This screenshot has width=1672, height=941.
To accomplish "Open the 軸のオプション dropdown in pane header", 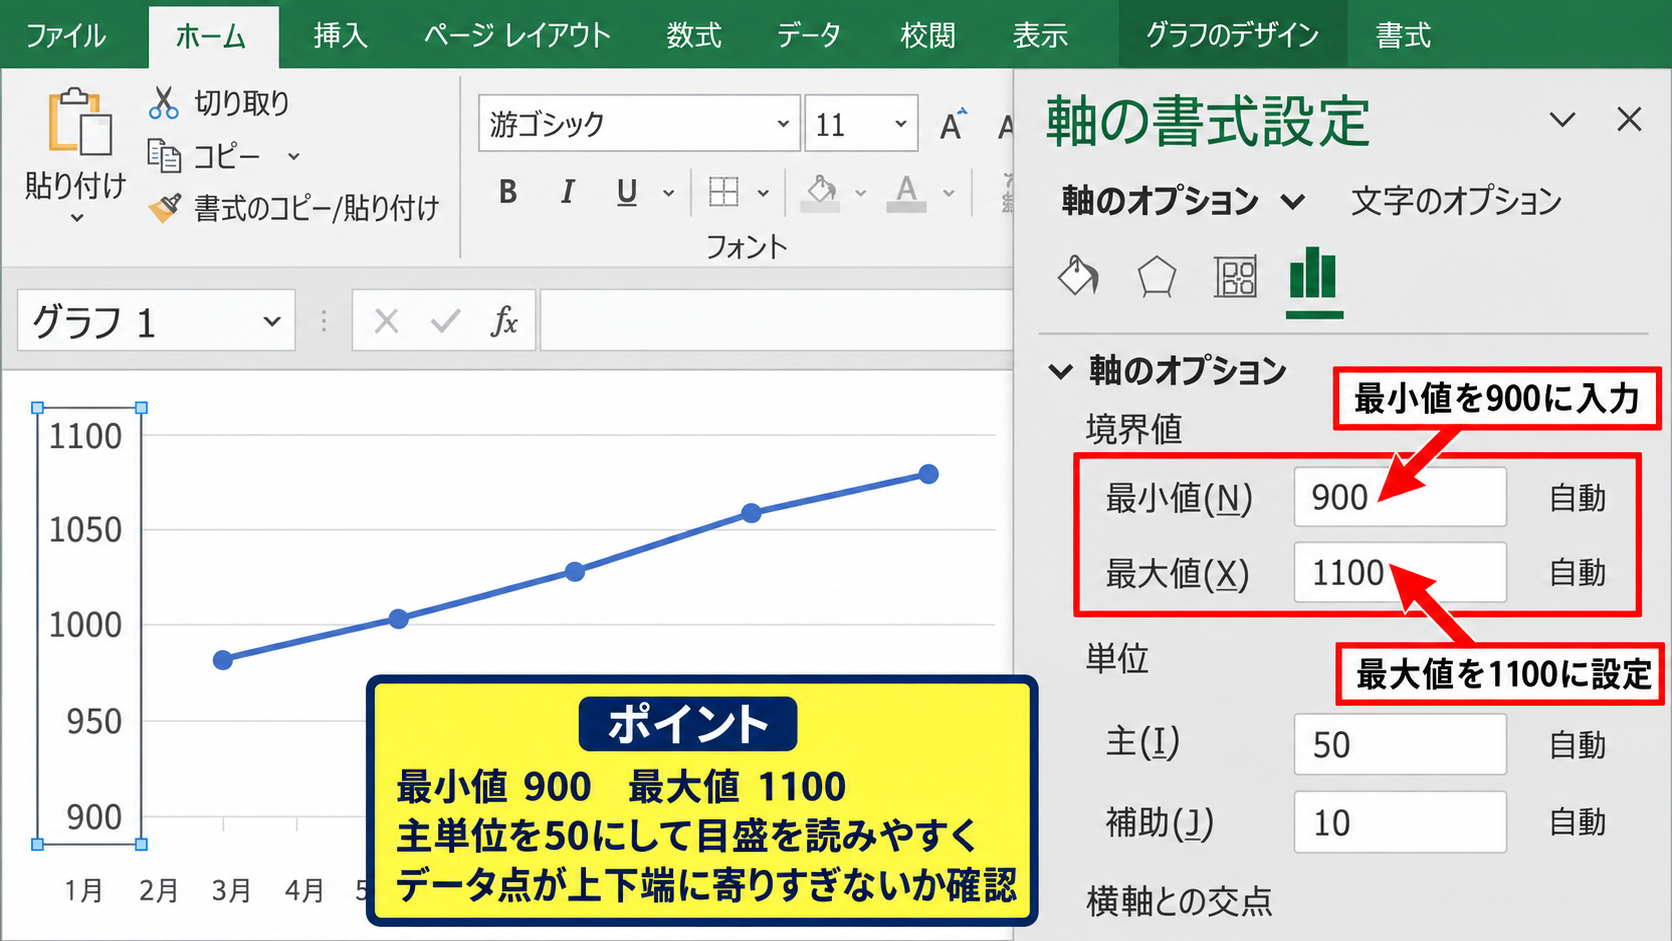I will coord(1293,202).
